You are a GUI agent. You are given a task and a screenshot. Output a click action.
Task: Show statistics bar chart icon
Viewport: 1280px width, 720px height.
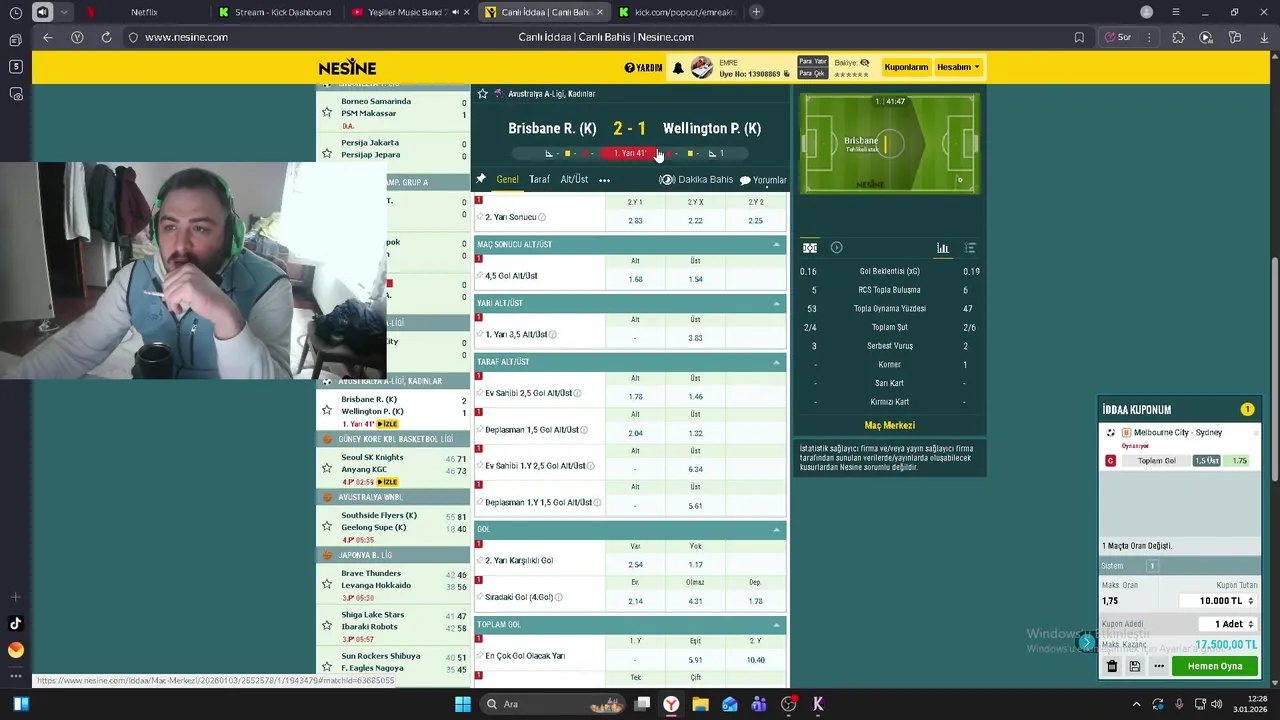pyautogui.click(x=942, y=248)
